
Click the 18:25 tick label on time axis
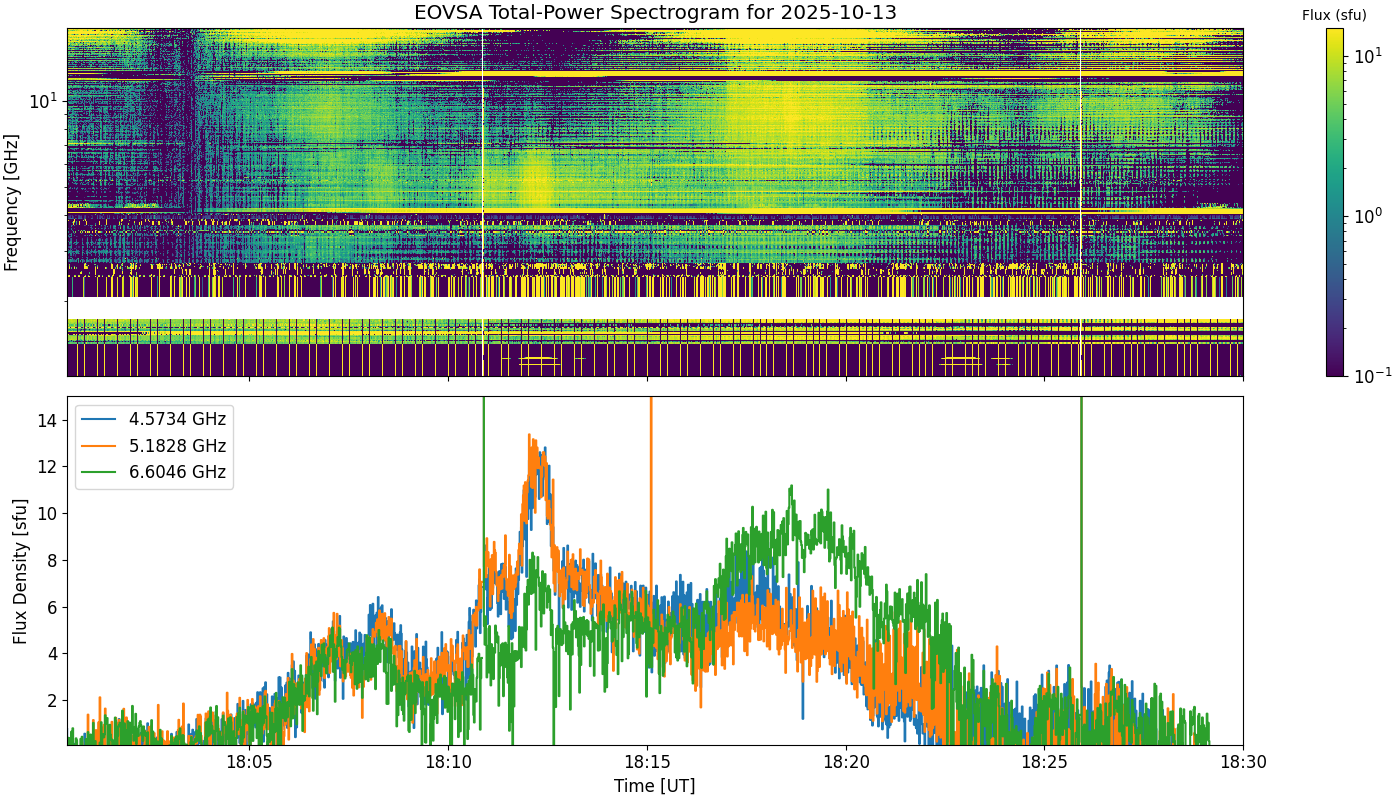(1044, 764)
